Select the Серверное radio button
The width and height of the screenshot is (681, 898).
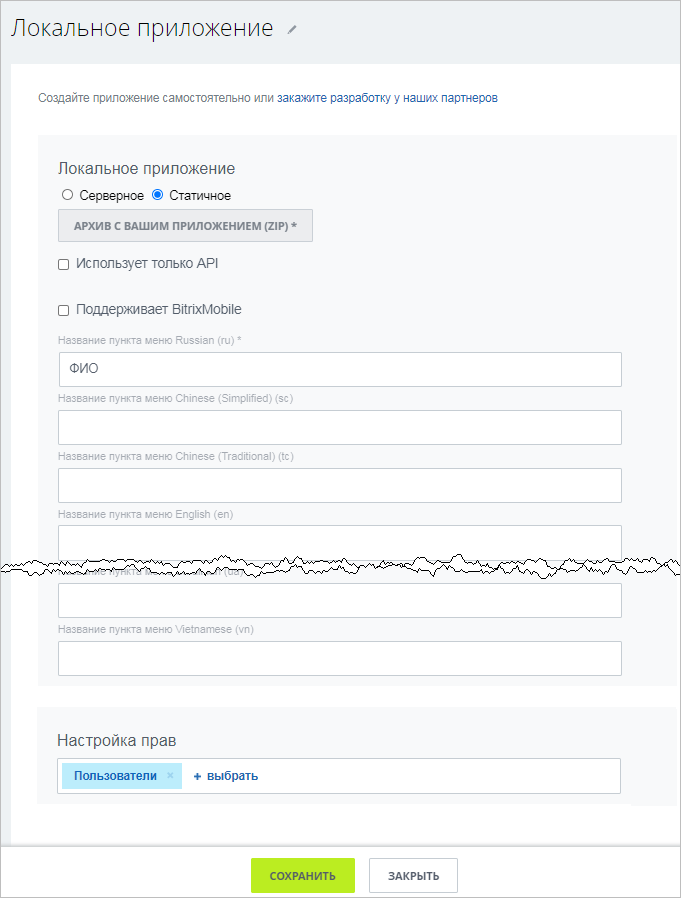tap(68, 195)
